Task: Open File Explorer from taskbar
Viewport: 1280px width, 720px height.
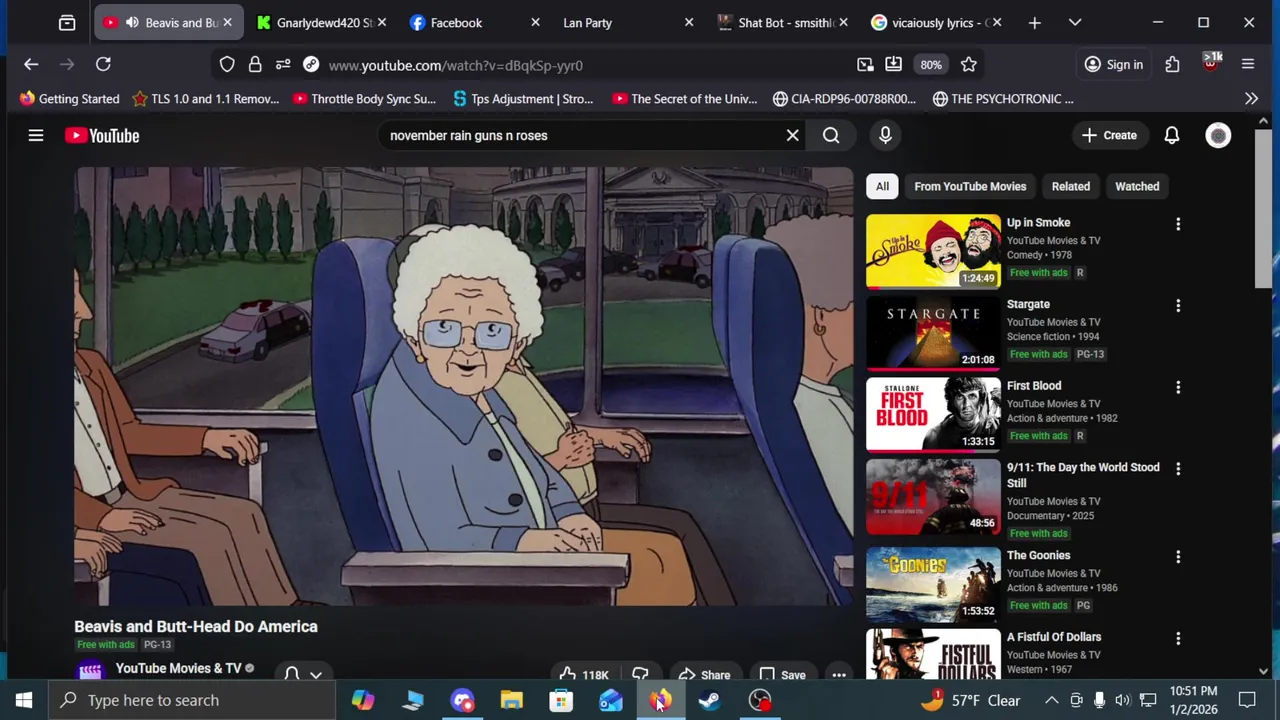Action: pyautogui.click(x=512, y=700)
